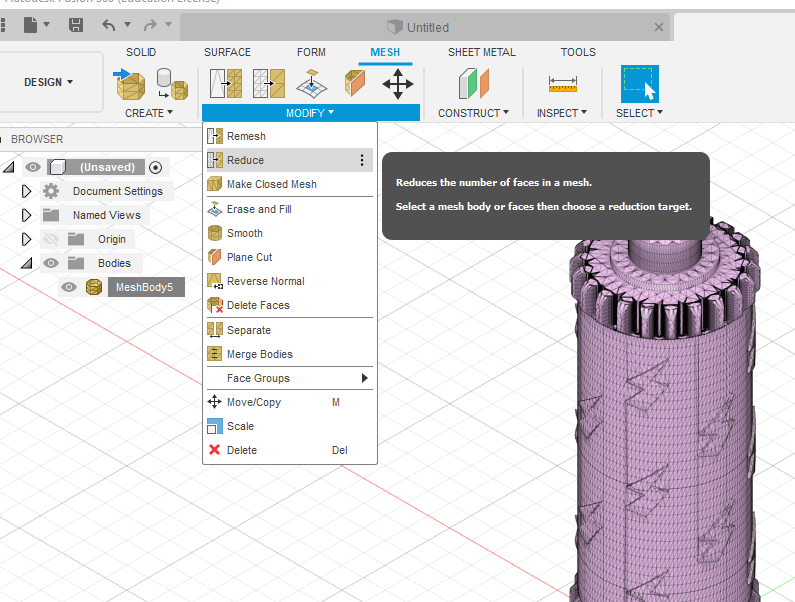Screen dimensions: 795x602
Task: Click the Named Views folder icon
Action: (51, 215)
